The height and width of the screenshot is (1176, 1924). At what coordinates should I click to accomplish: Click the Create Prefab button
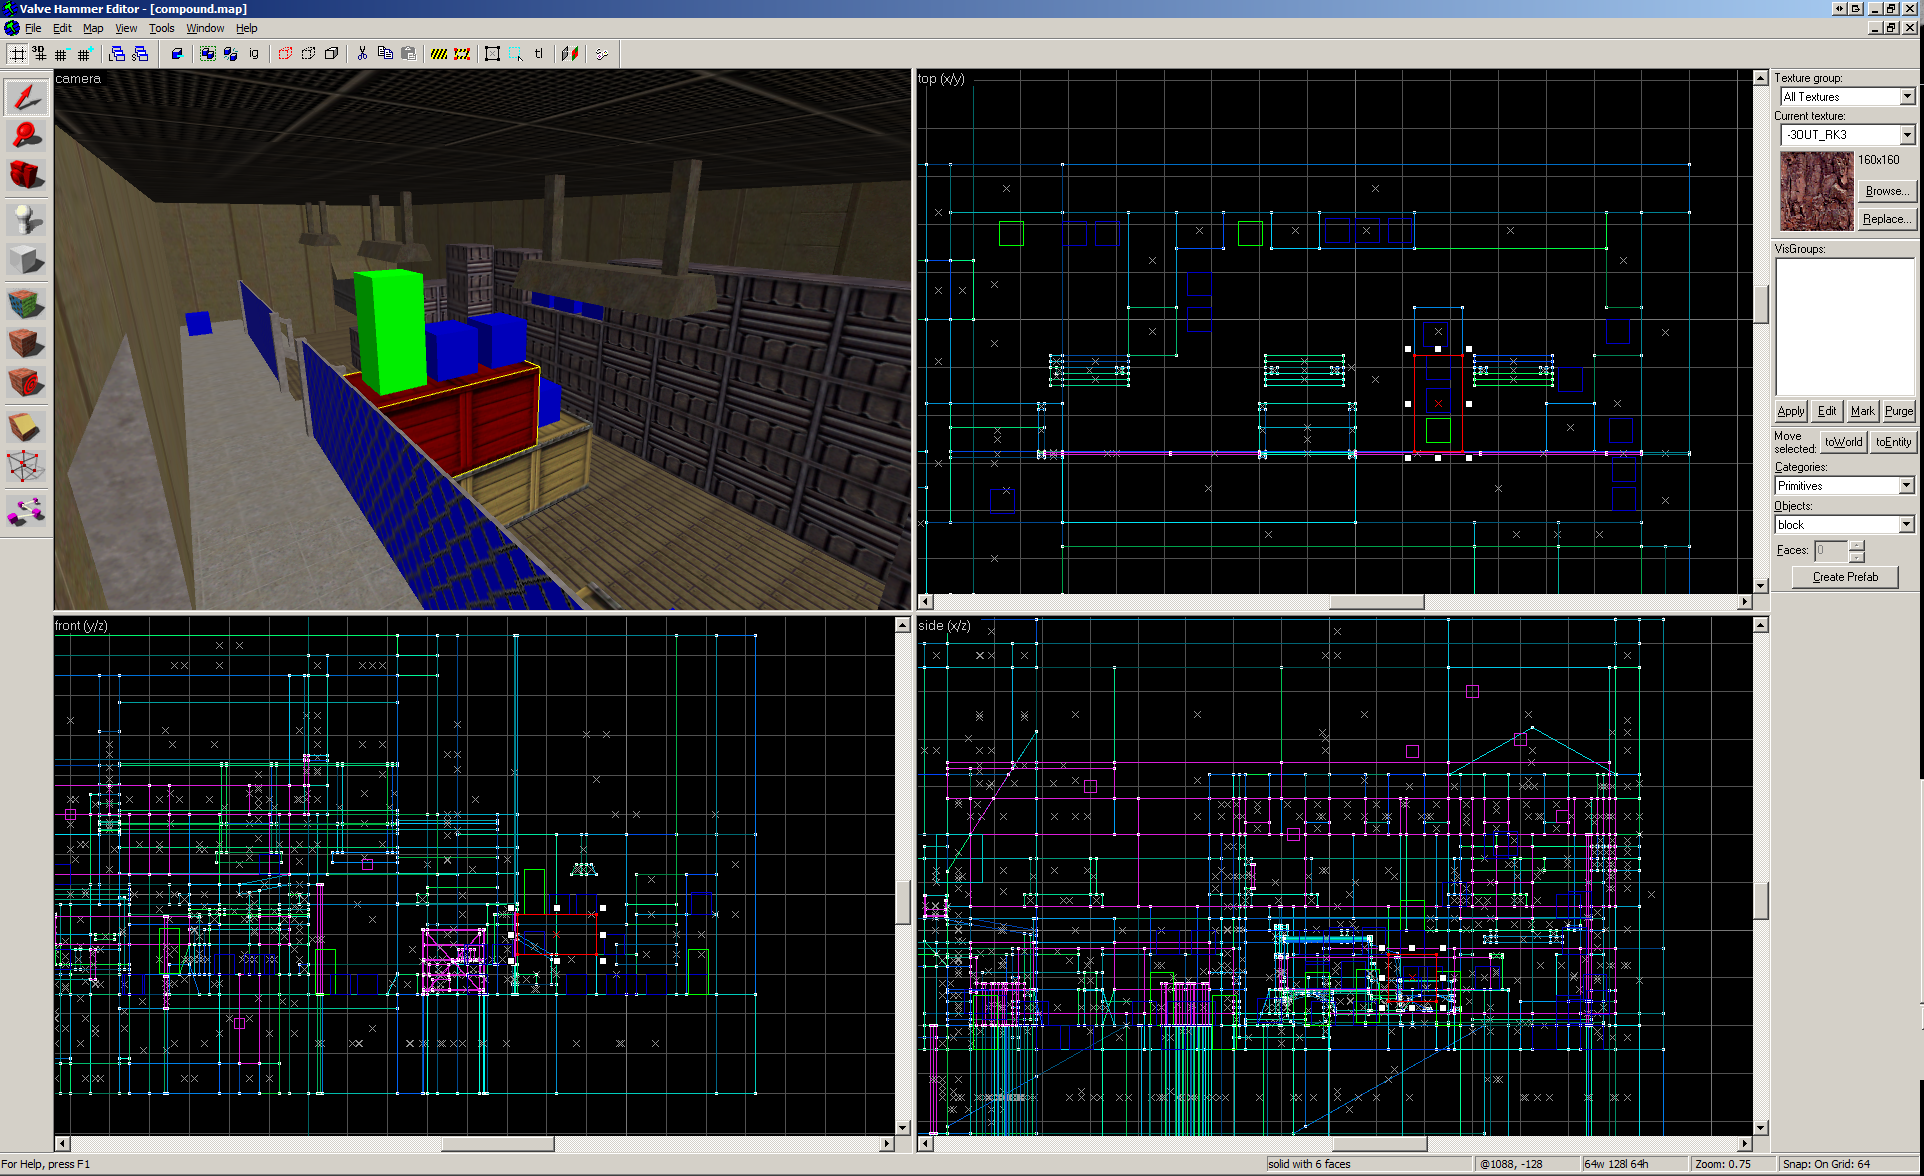coord(1844,577)
